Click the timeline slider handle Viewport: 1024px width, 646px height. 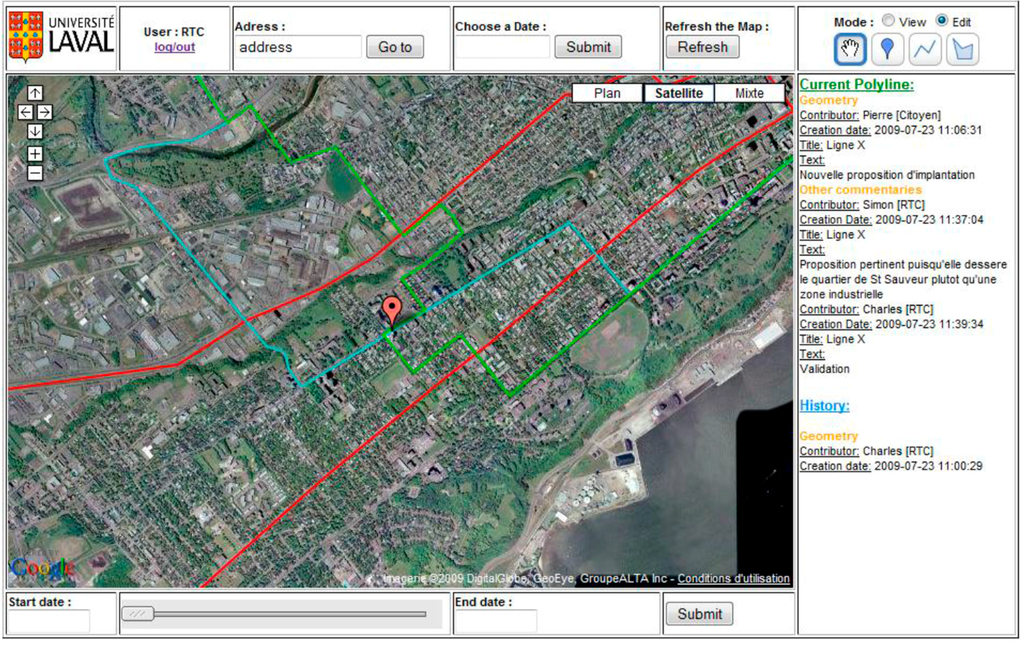(x=138, y=614)
